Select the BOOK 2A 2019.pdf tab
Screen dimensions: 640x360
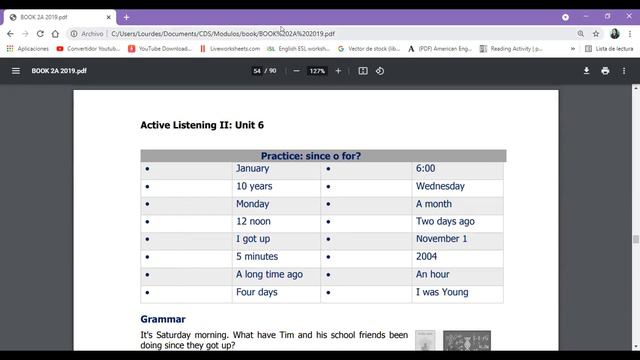pyautogui.click(x=60, y=17)
